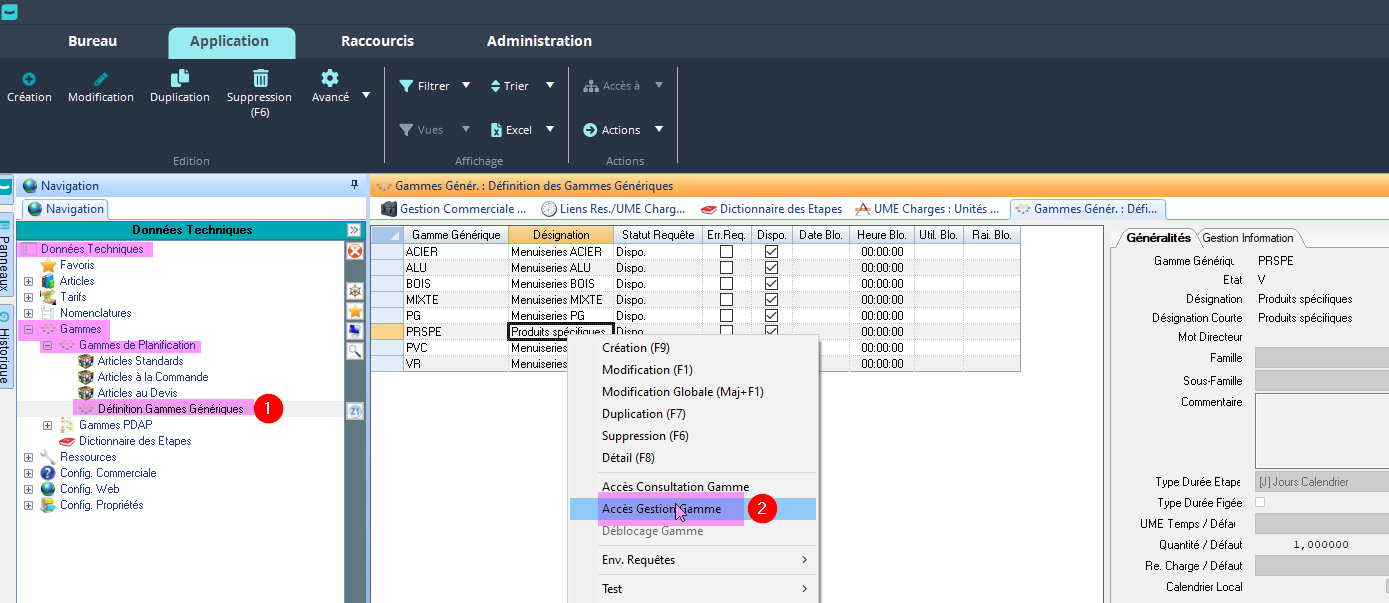The image size is (1389, 603).
Task: Open the Filtrer dropdown arrow
Action: [x=466, y=86]
